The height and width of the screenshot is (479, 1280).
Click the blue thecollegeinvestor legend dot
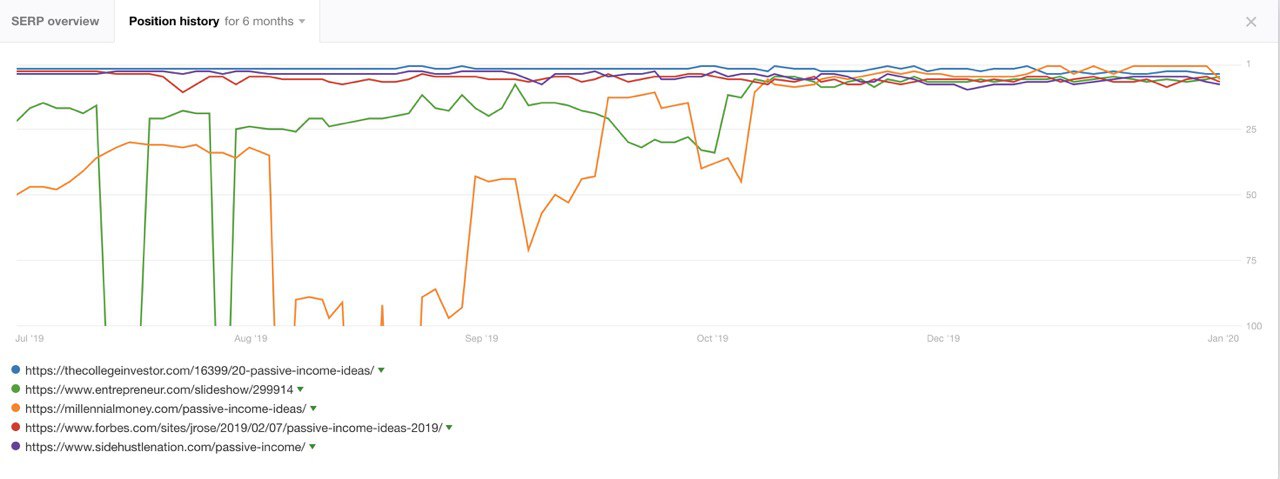tap(15, 370)
